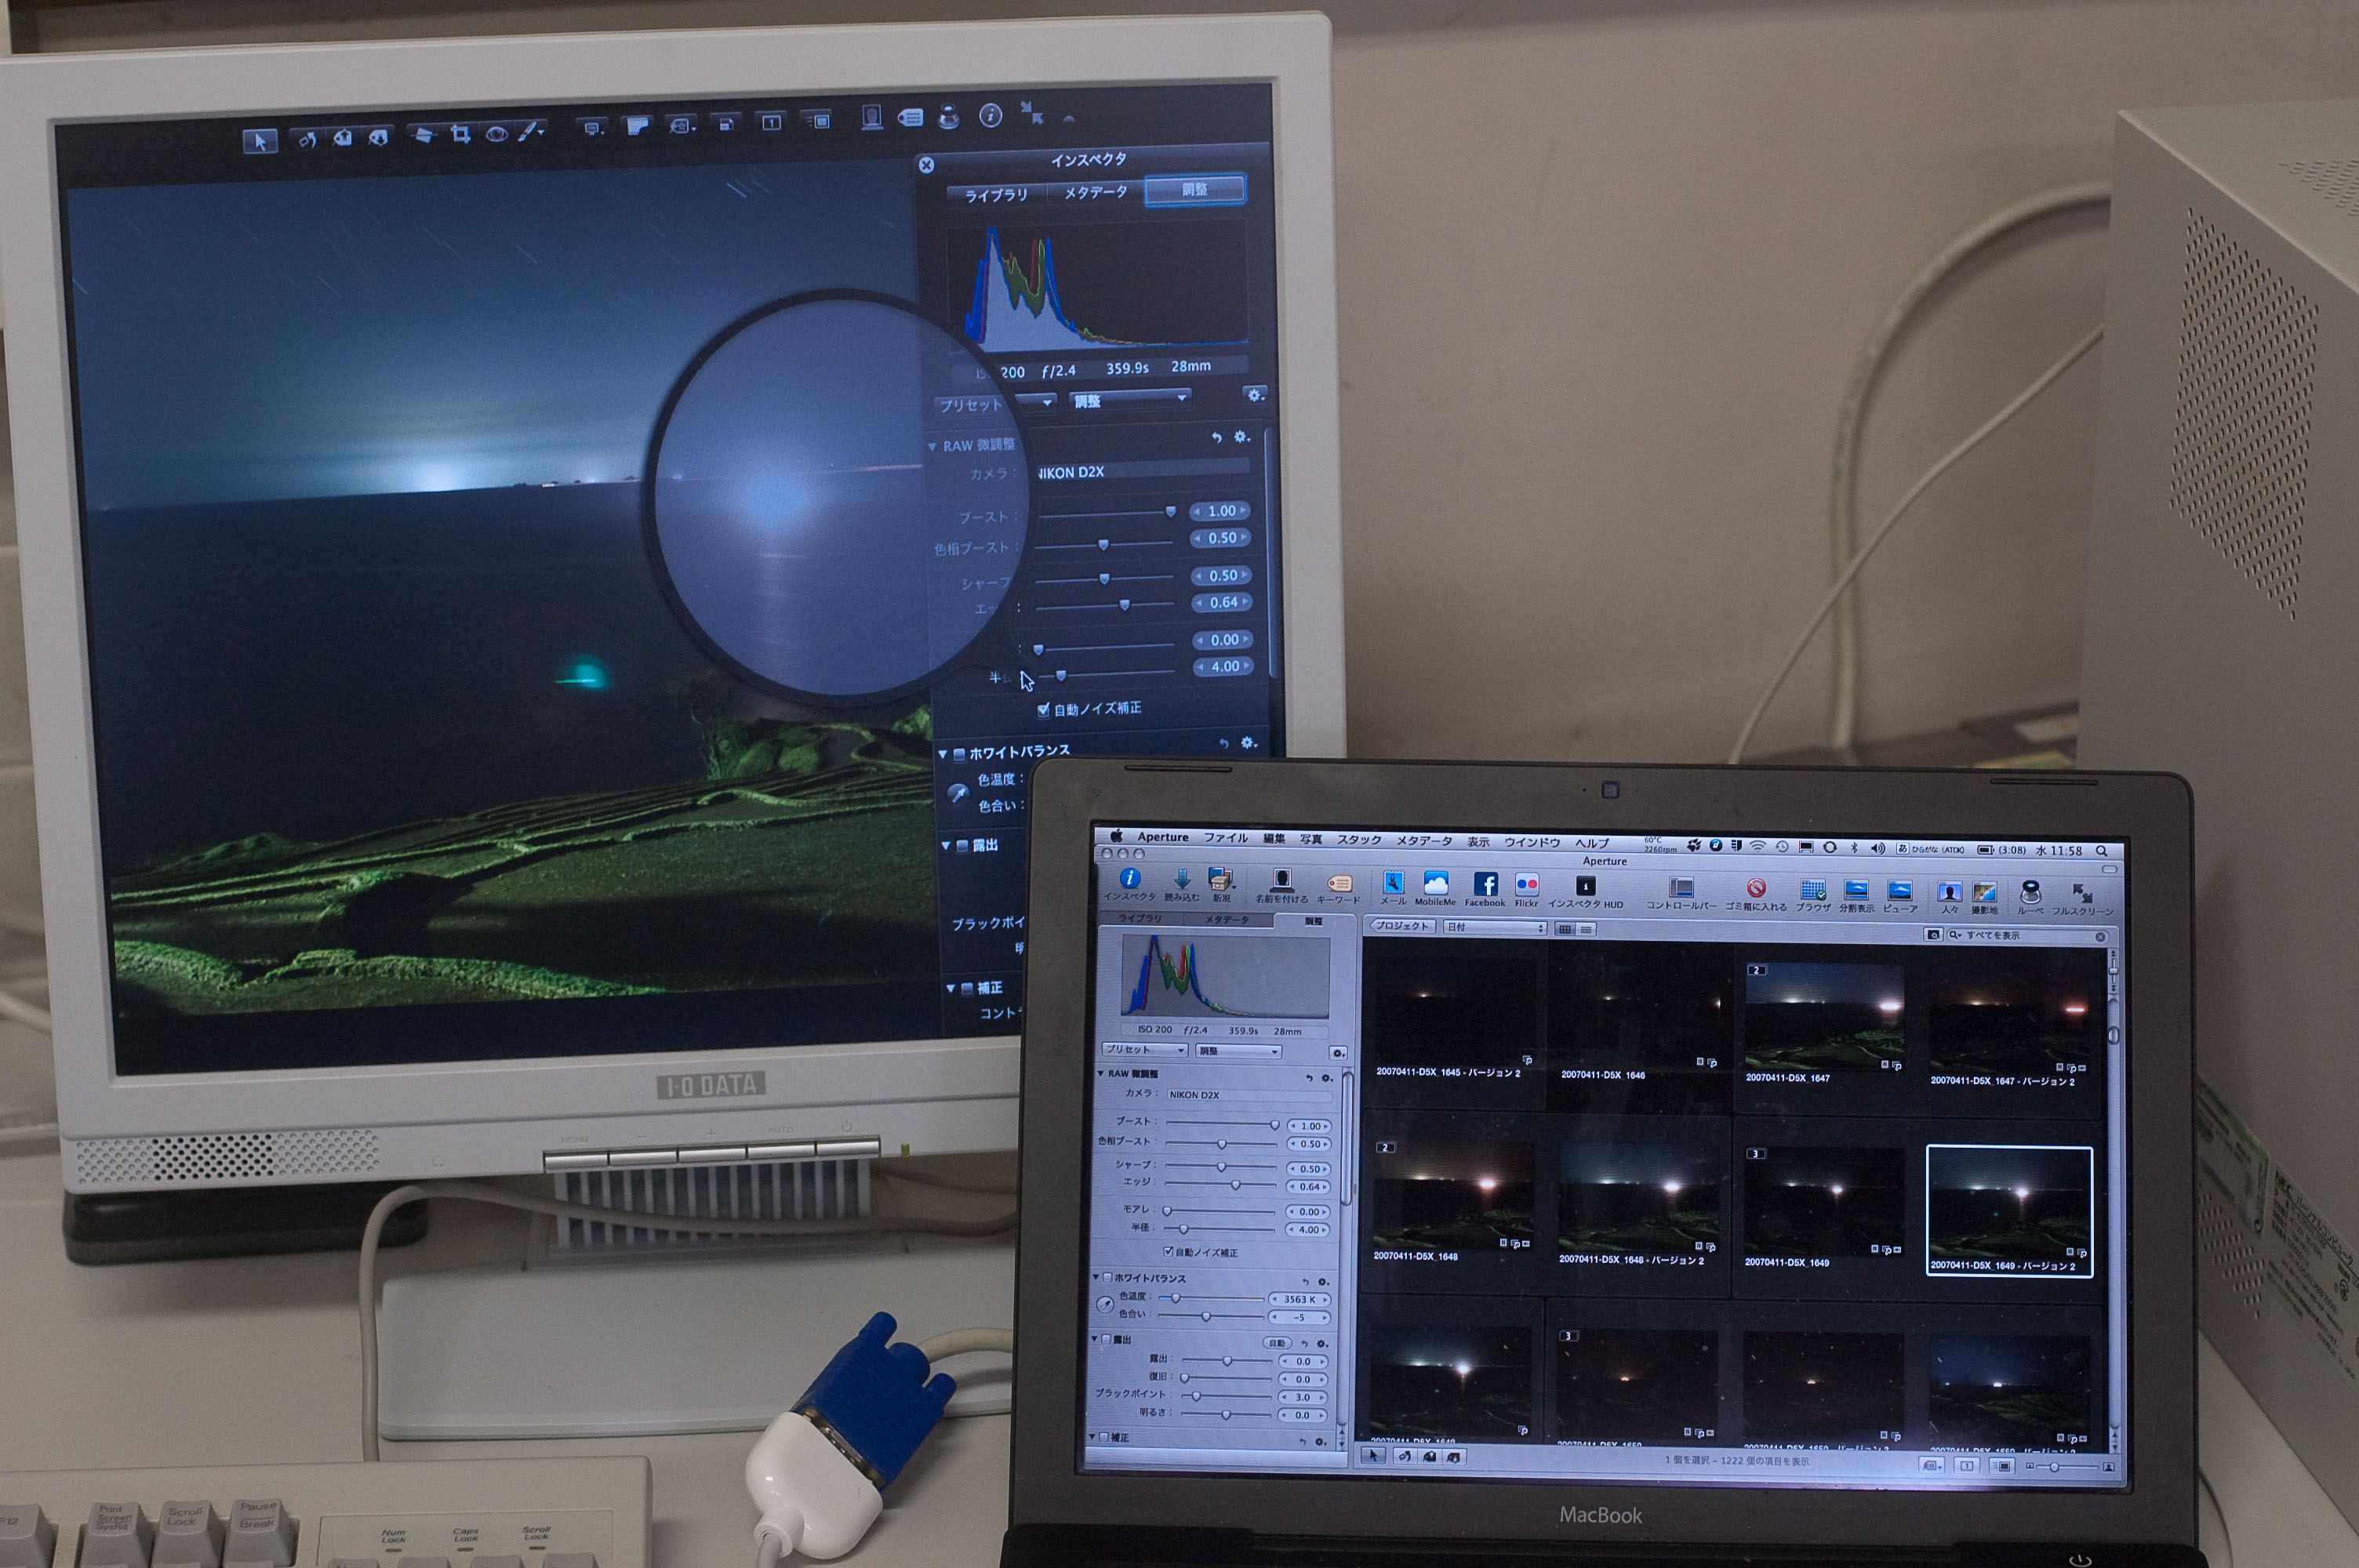Click the 自動 auto exposure button
Screen dimensions: 2359x1568
1277,1342
